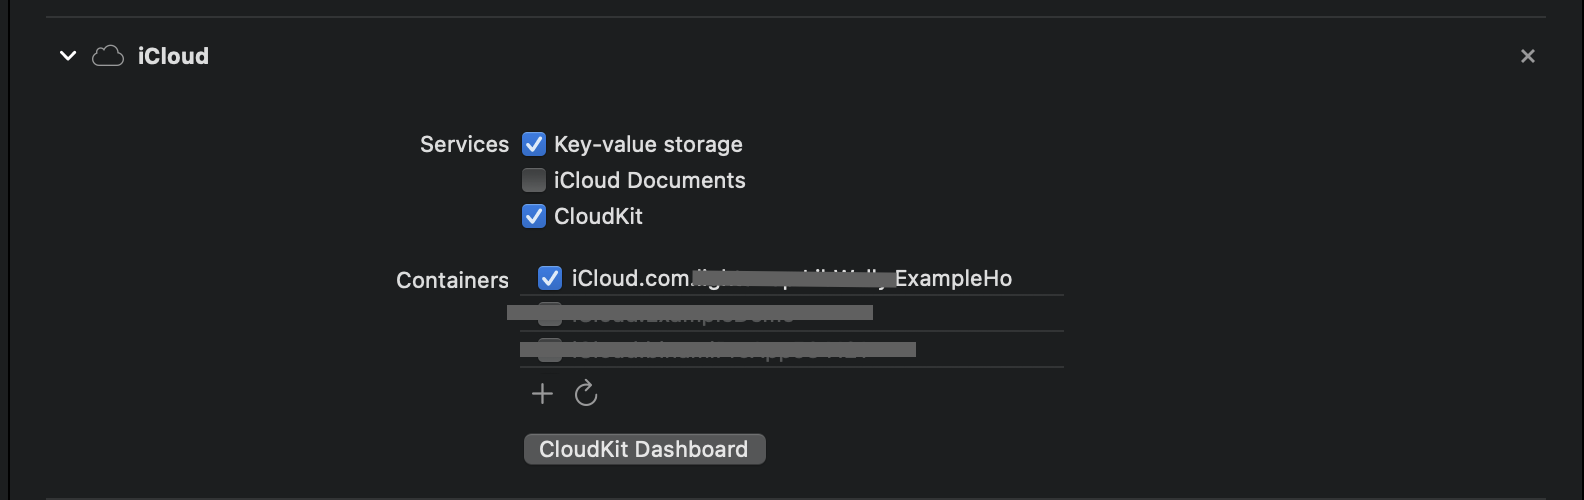Click the Services label
Viewport: 1584px width, 500px height.
point(464,145)
